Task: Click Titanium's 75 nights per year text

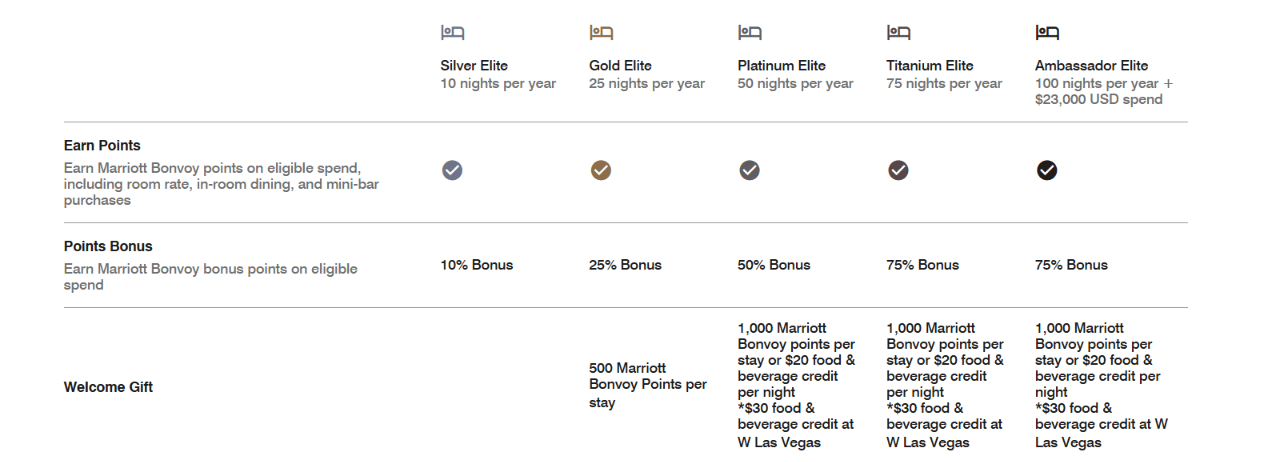Action: pyautogui.click(x=944, y=84)
